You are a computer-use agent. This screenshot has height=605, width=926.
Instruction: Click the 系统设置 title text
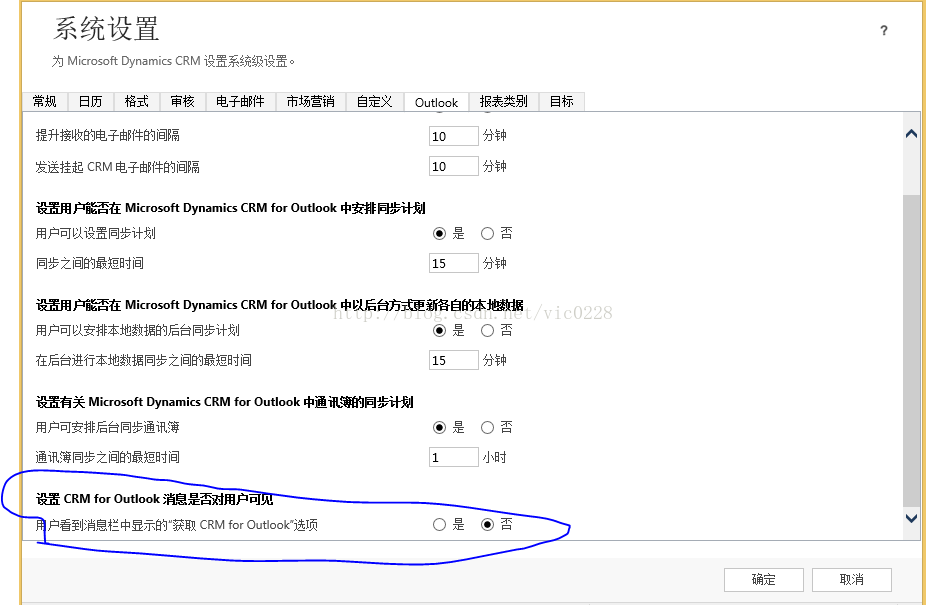tap(106, 28)
